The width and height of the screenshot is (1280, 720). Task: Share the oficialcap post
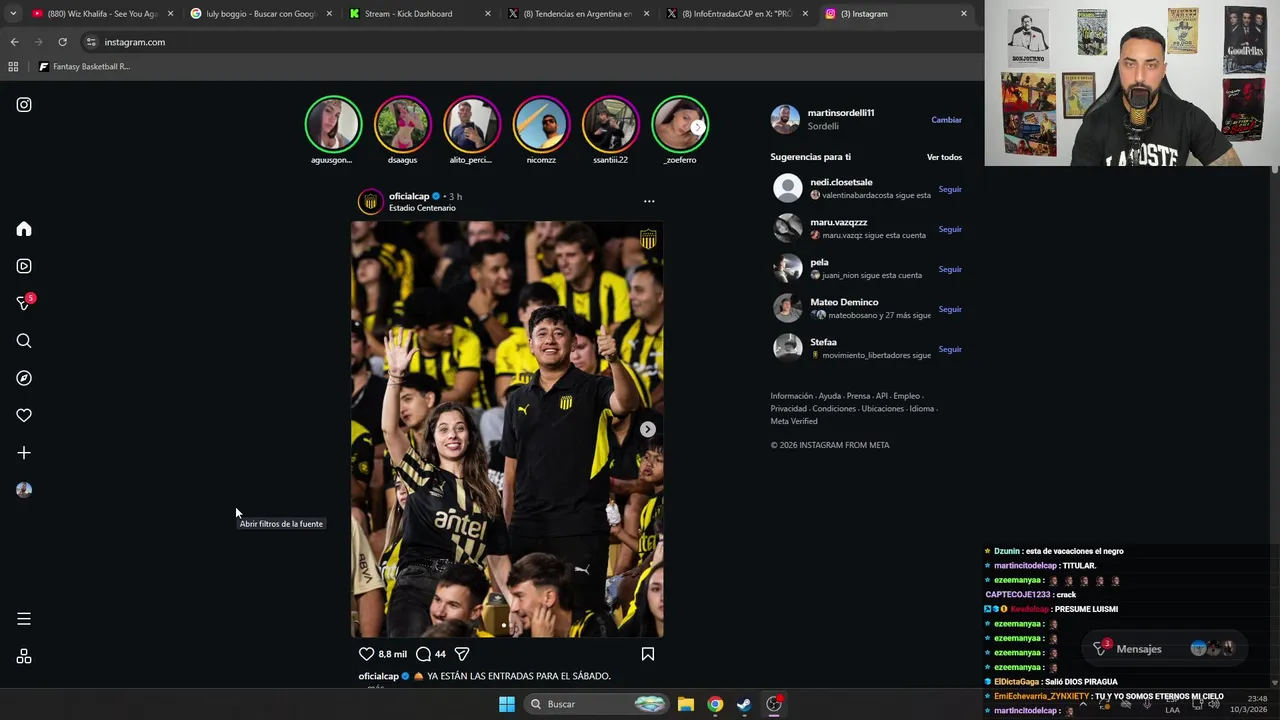pos(462,654)
